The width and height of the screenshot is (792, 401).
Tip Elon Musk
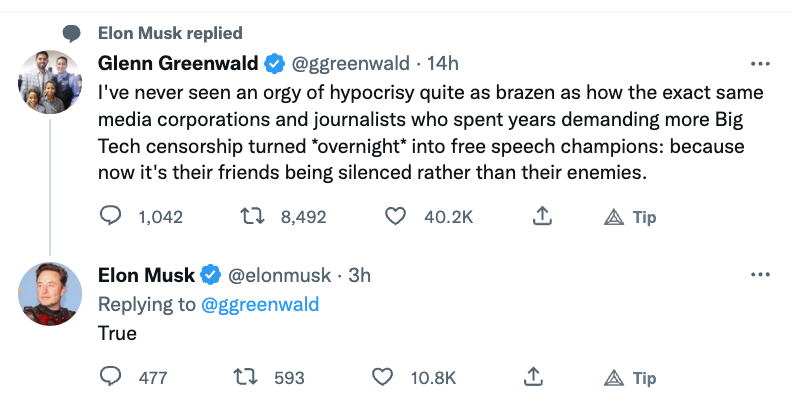[630, 378]
